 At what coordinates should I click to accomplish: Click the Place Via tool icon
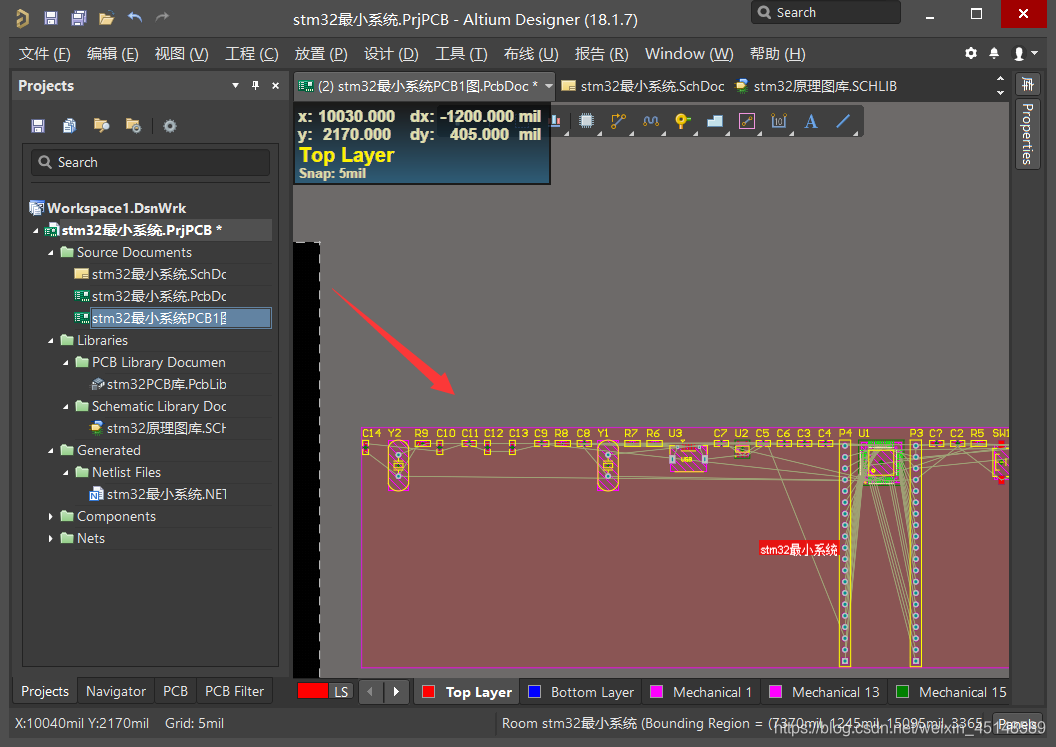coord(682,121)
